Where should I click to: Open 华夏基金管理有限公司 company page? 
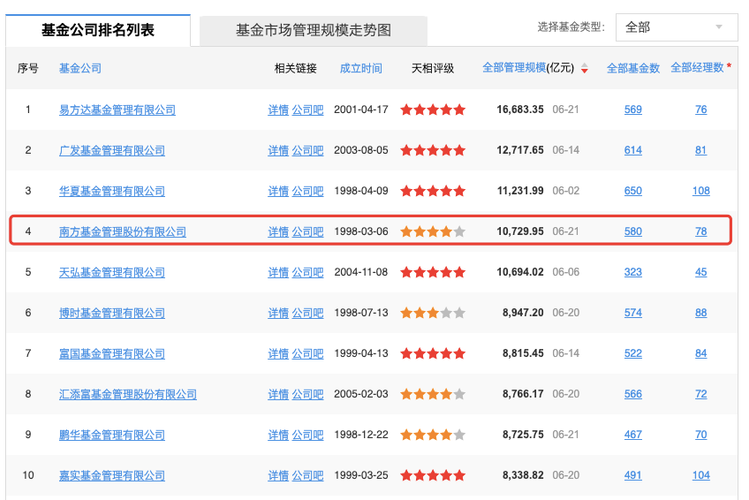(x=112, y=191)
